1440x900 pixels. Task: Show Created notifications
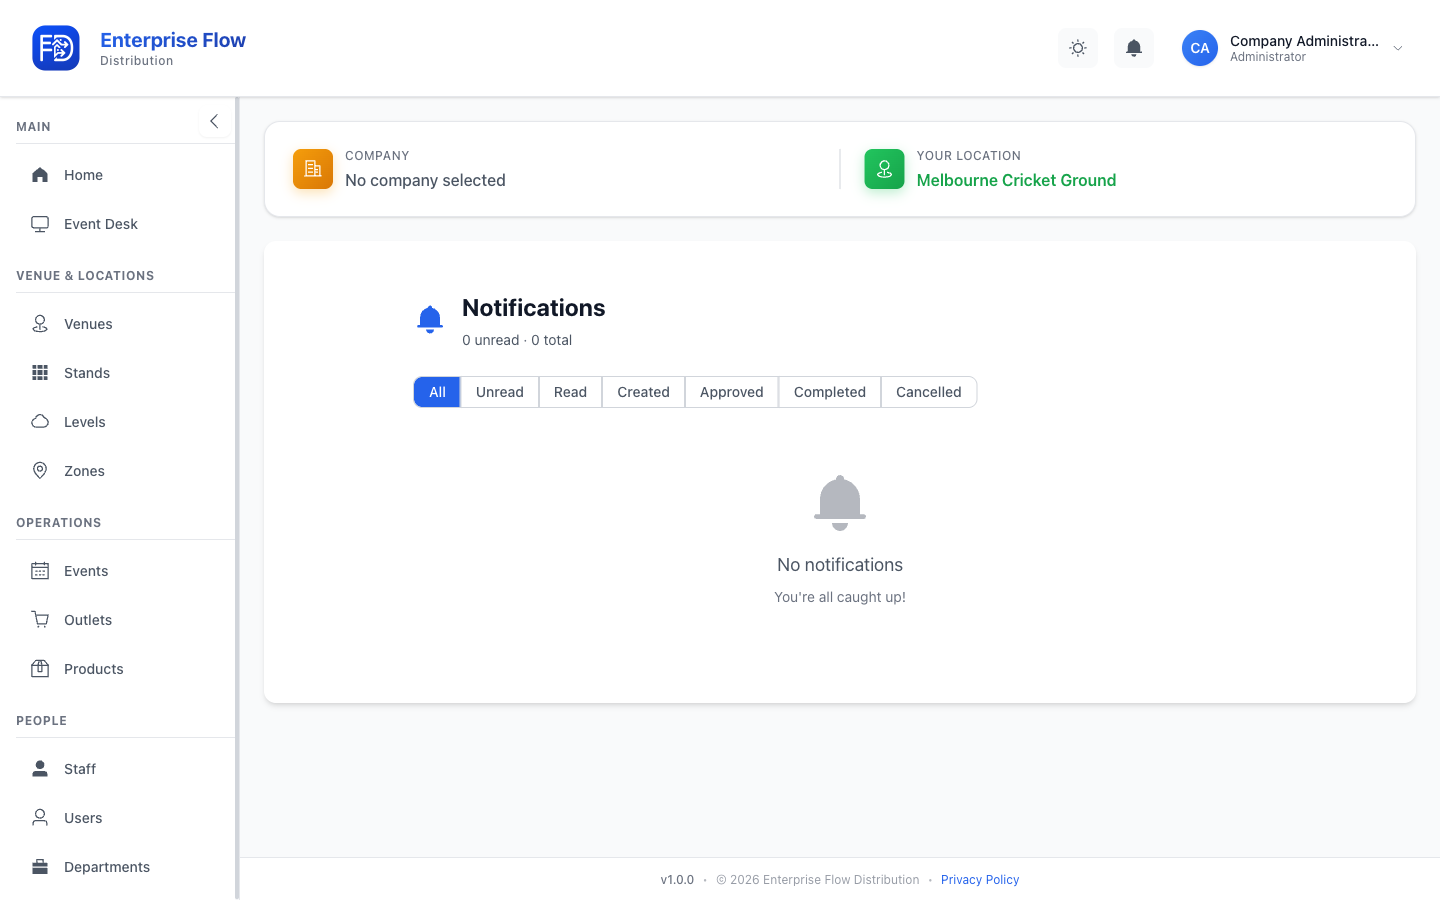(643, 392)
